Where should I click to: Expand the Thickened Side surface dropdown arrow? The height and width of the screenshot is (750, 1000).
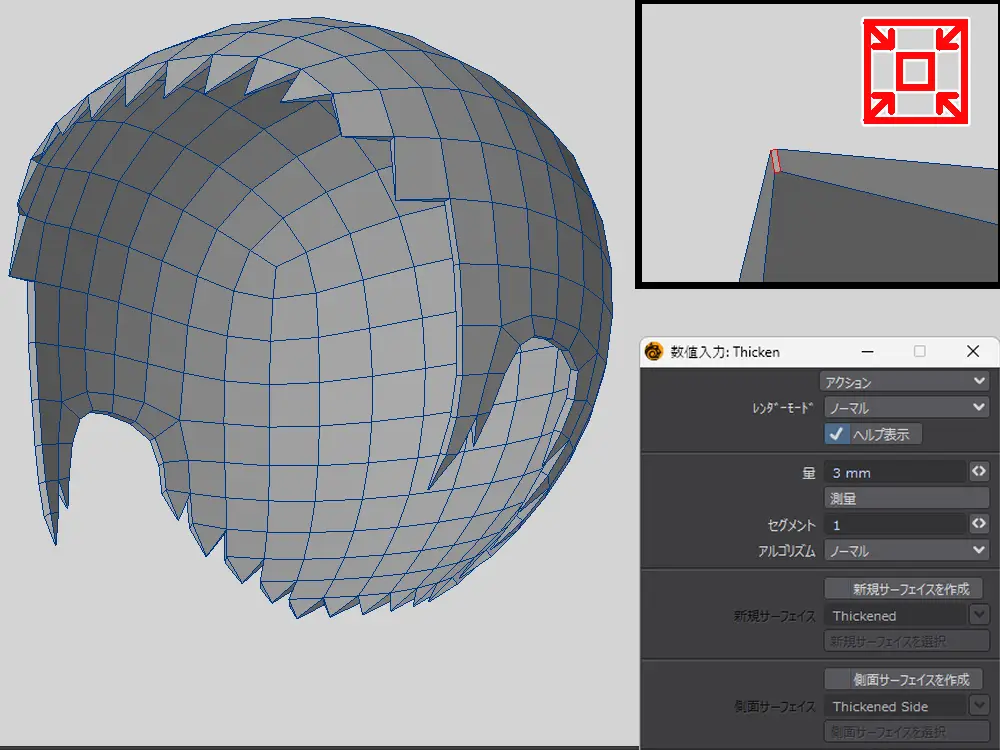980,706
